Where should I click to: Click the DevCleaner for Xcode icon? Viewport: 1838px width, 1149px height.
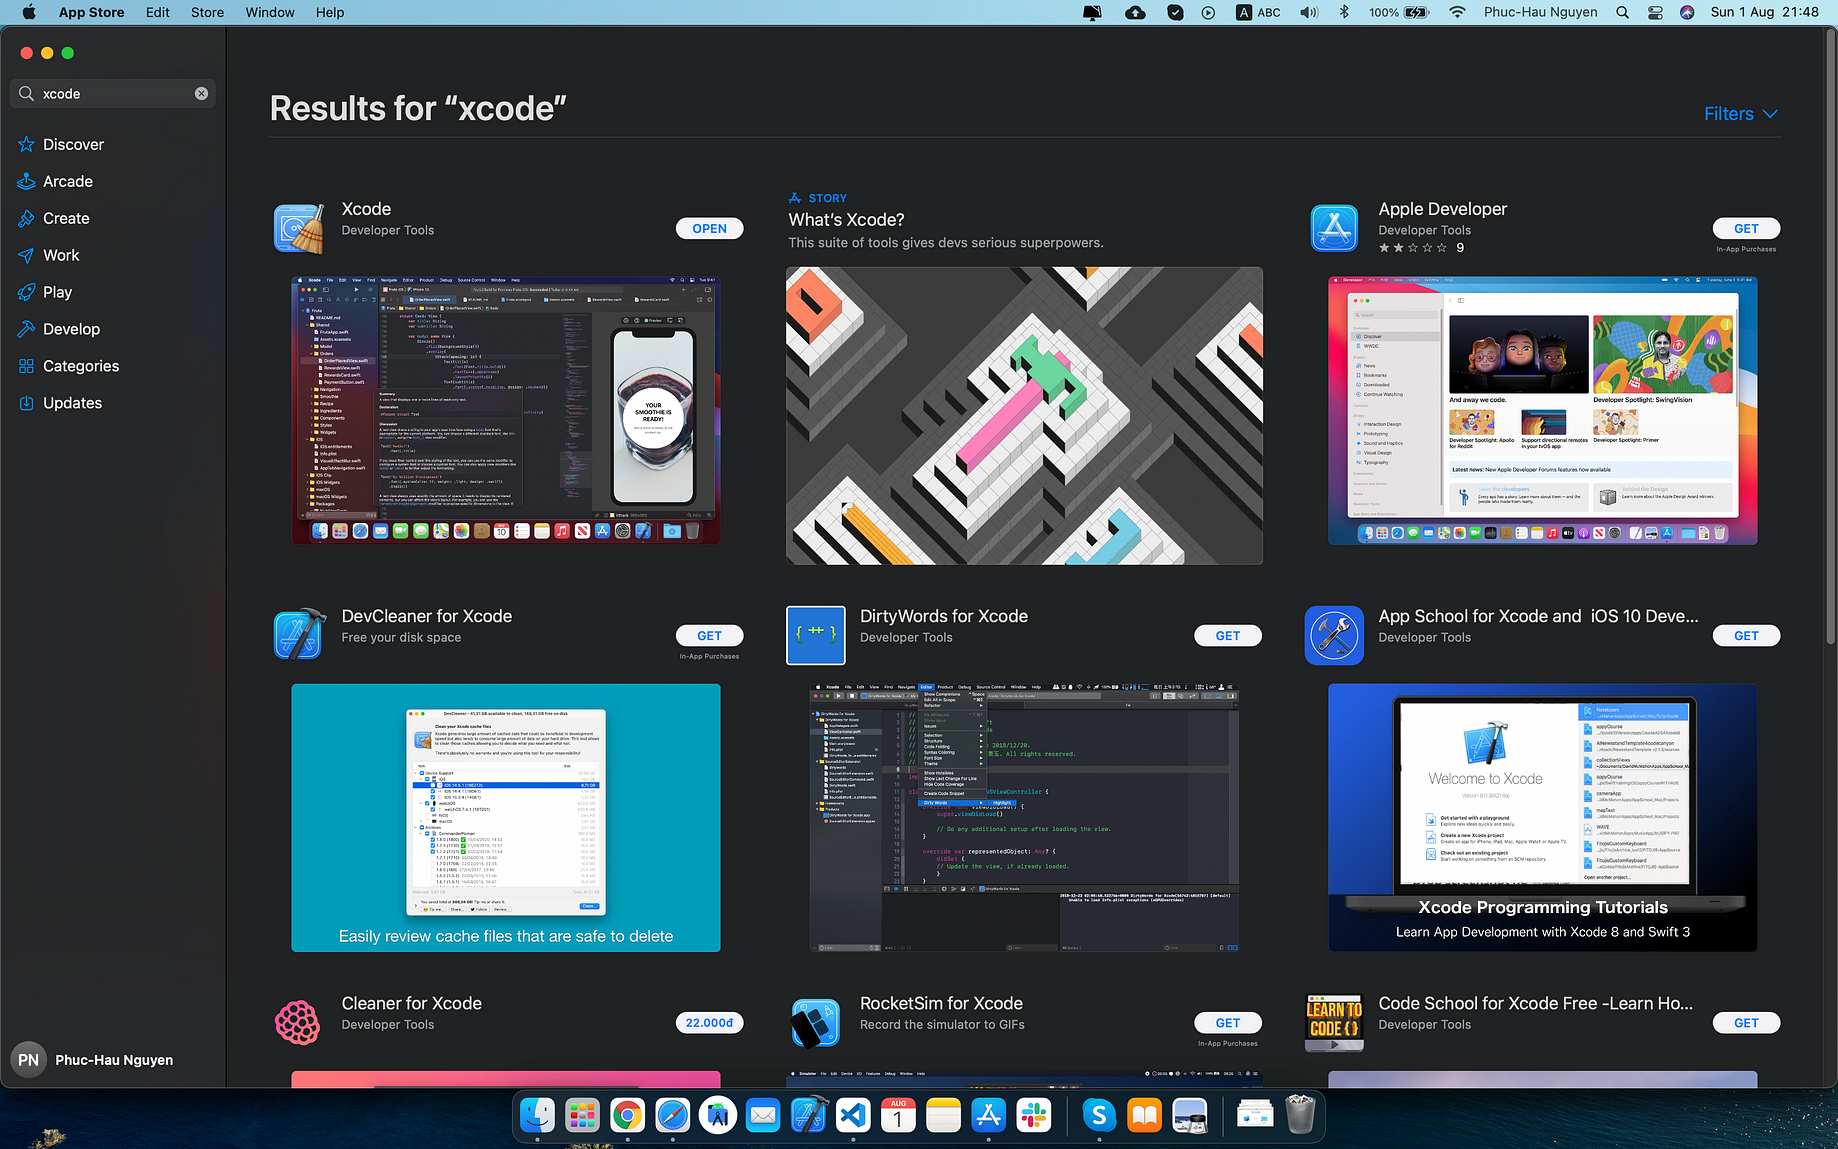[x=298, y=635]
